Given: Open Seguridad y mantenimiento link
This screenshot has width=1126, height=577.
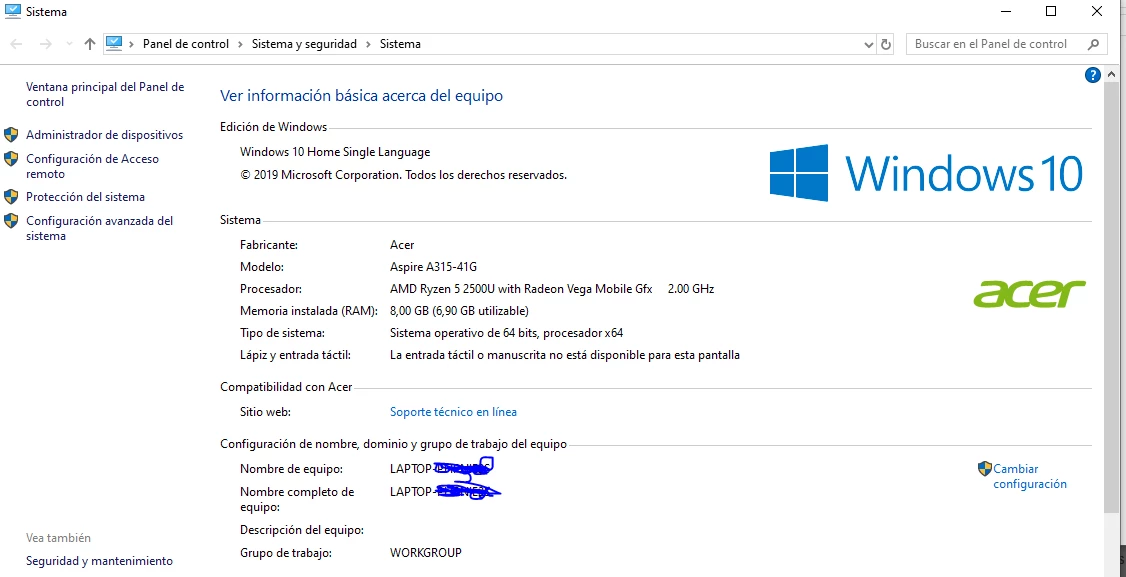Looking at the screenshot, I should point(99,560).
